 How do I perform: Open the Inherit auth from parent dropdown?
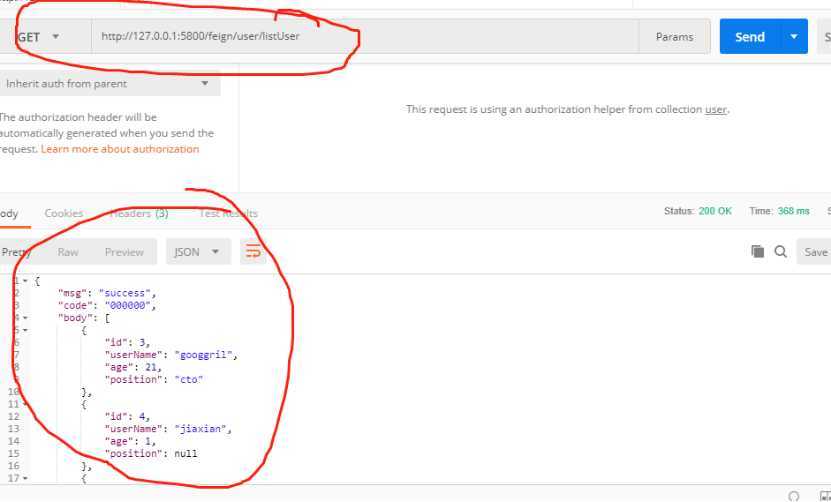coord(109,84)
